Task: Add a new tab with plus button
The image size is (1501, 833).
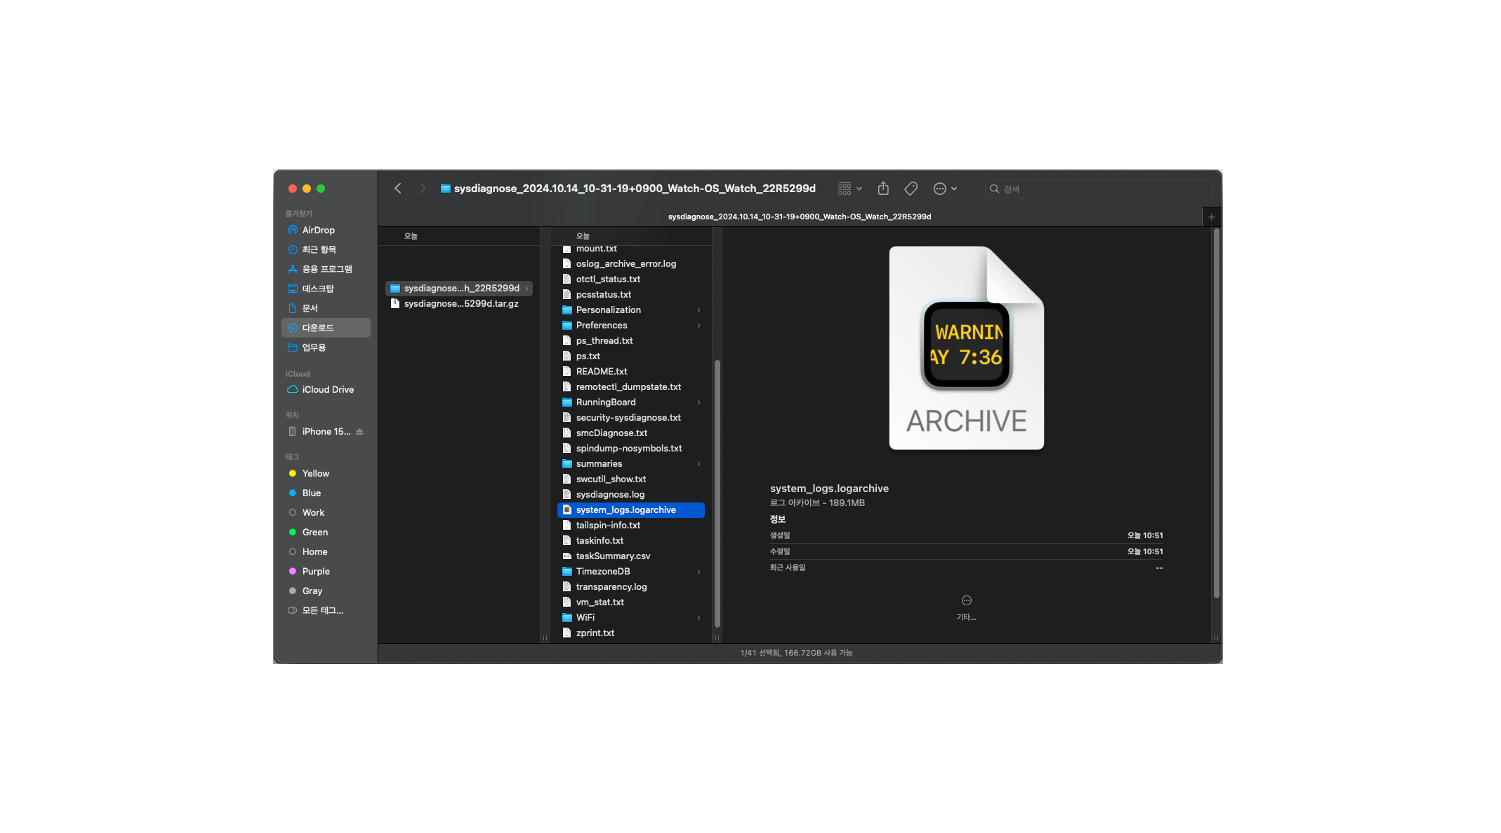Action: (x=1211, y=217)
